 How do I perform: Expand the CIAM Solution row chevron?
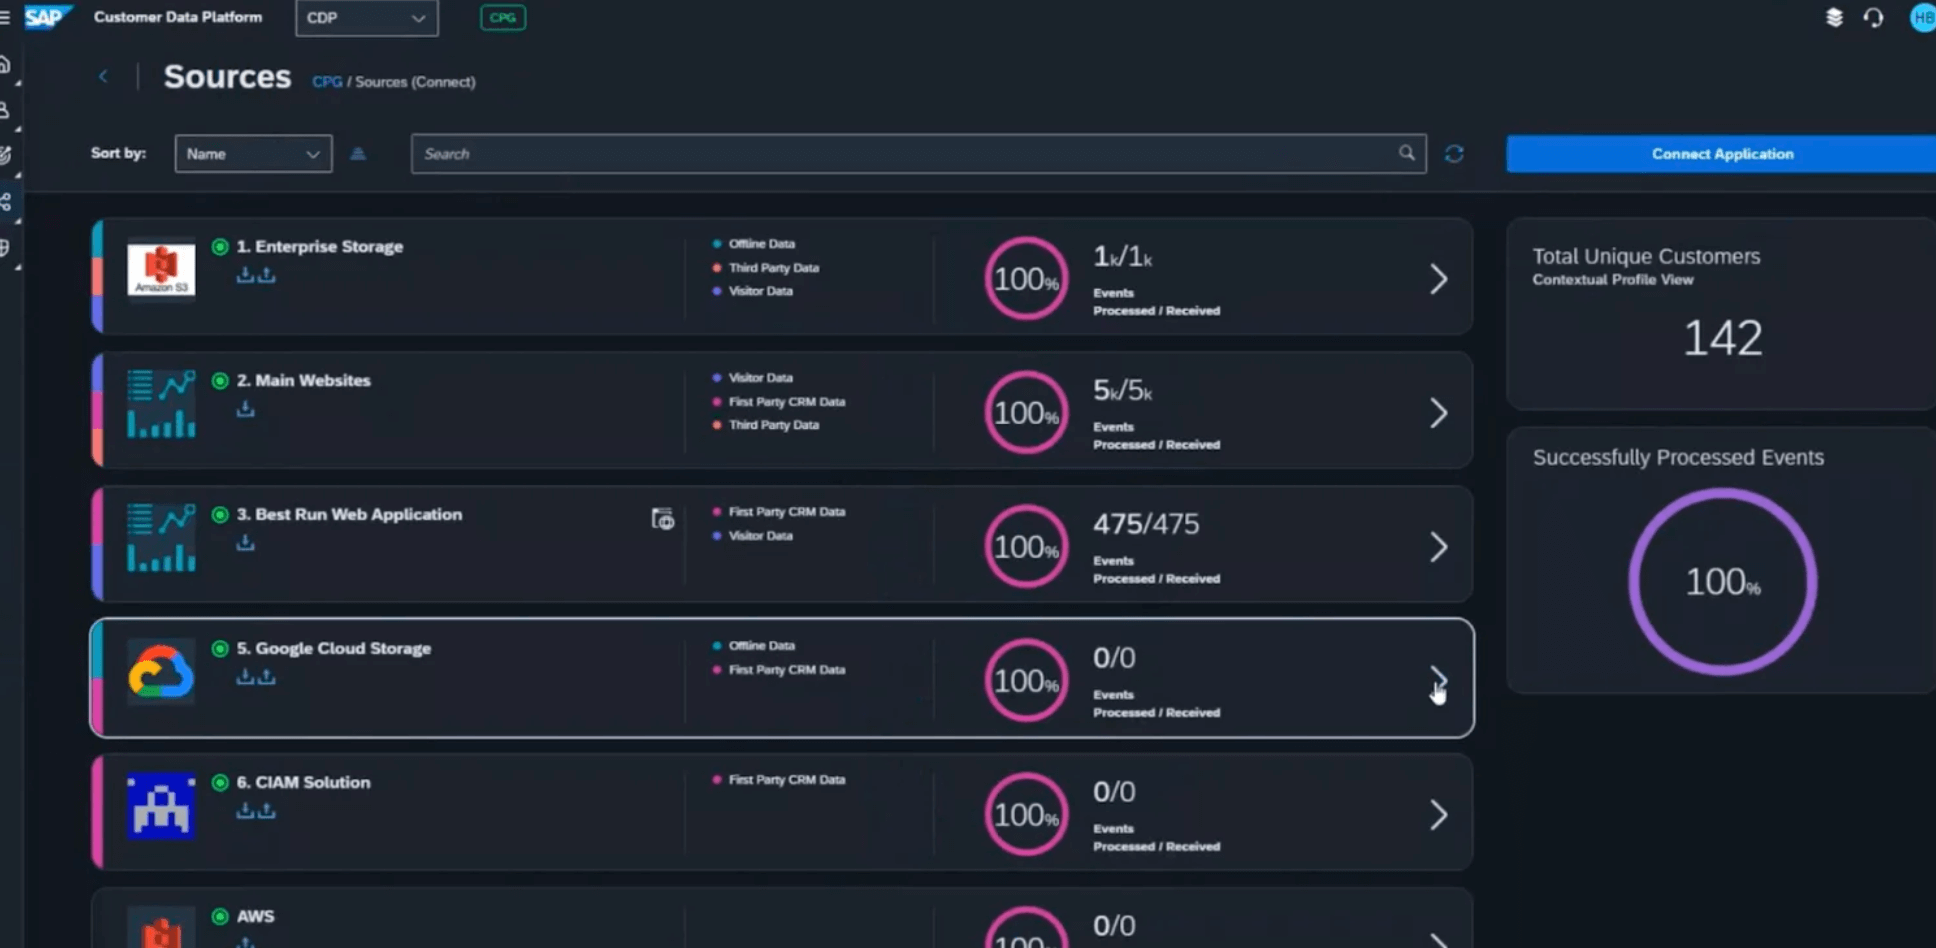(x=1438, y=815)
